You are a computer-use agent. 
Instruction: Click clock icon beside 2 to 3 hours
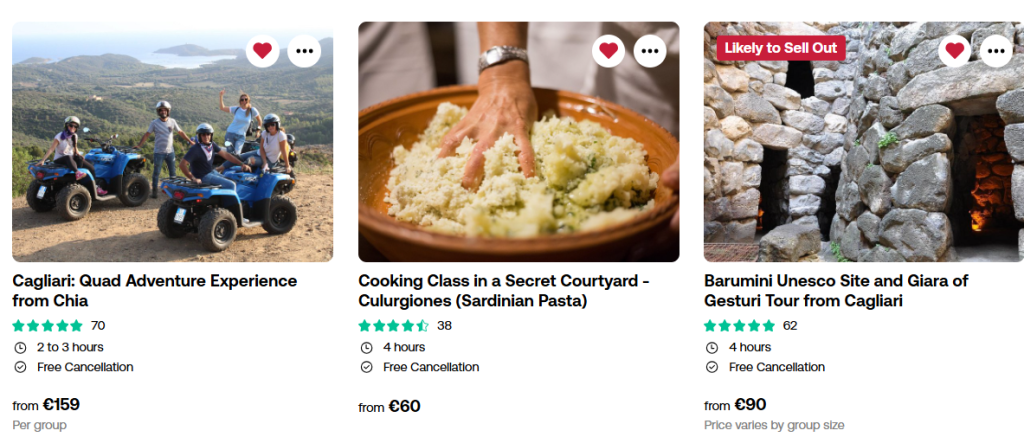(20, 347)
